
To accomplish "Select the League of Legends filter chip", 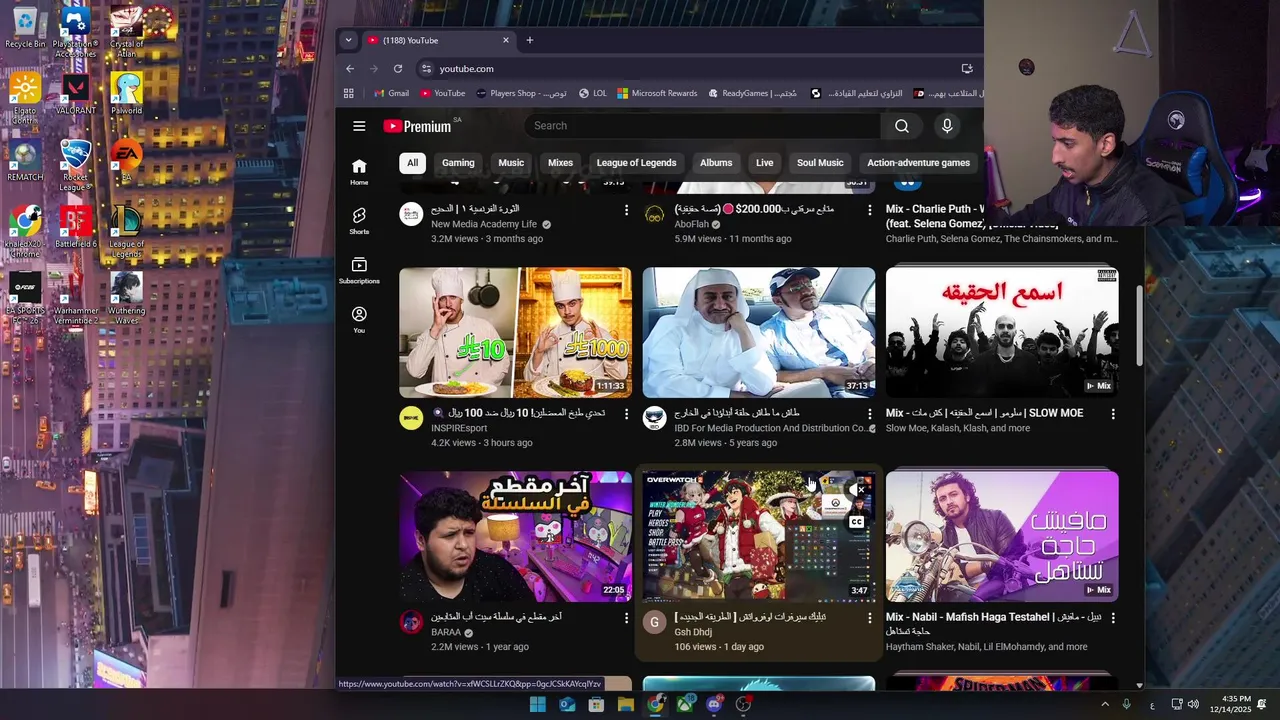I will (x=636, y=163).
